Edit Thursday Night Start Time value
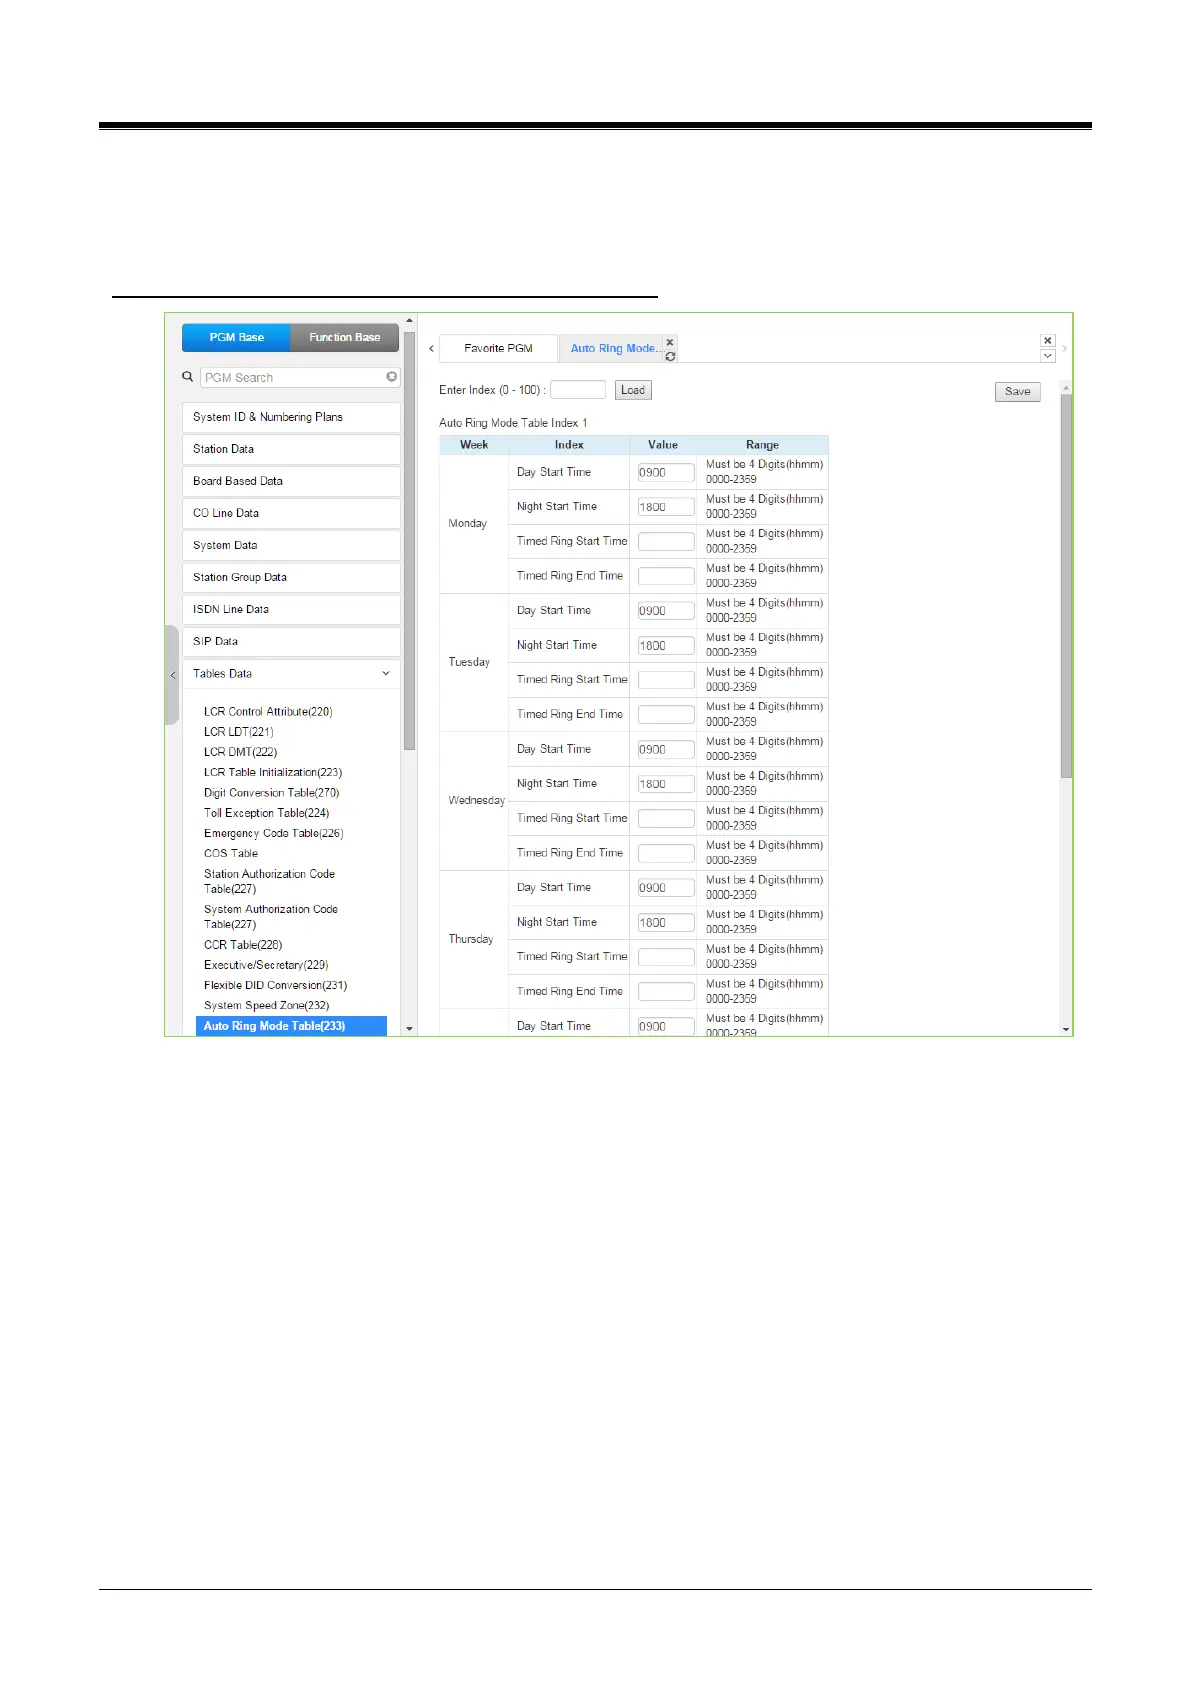The image size is (1191, 1684). [666, 922]
